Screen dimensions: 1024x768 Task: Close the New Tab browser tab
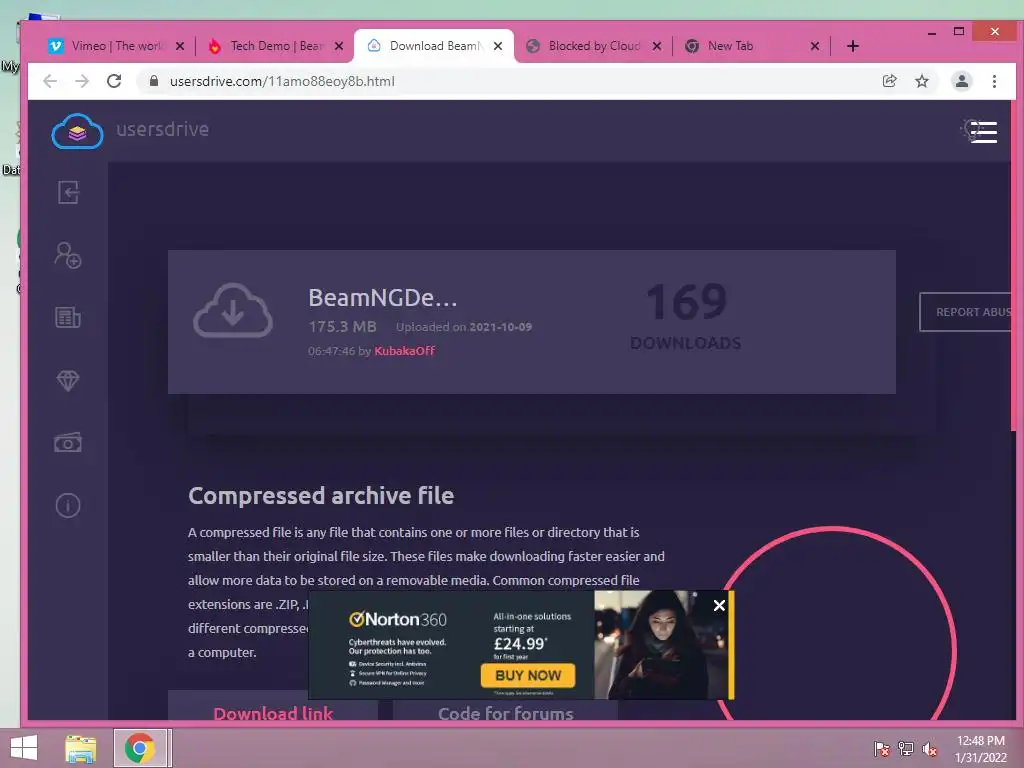(x=815, y=46)
